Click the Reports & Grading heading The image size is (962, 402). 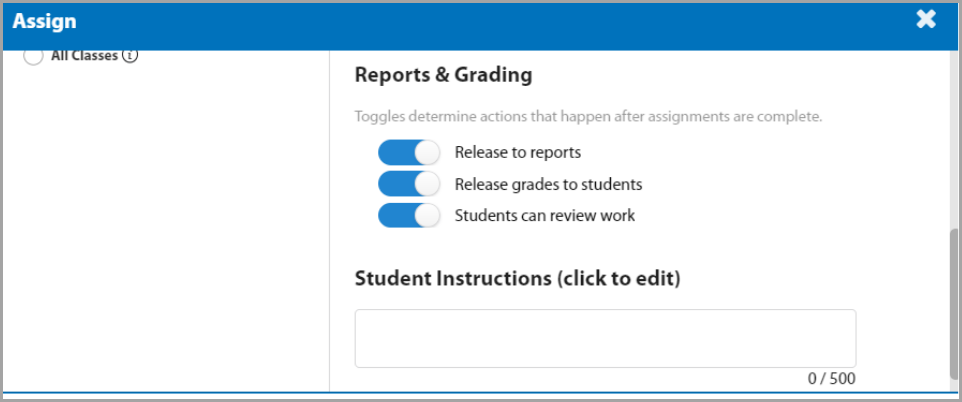click(x=443, y=75)
